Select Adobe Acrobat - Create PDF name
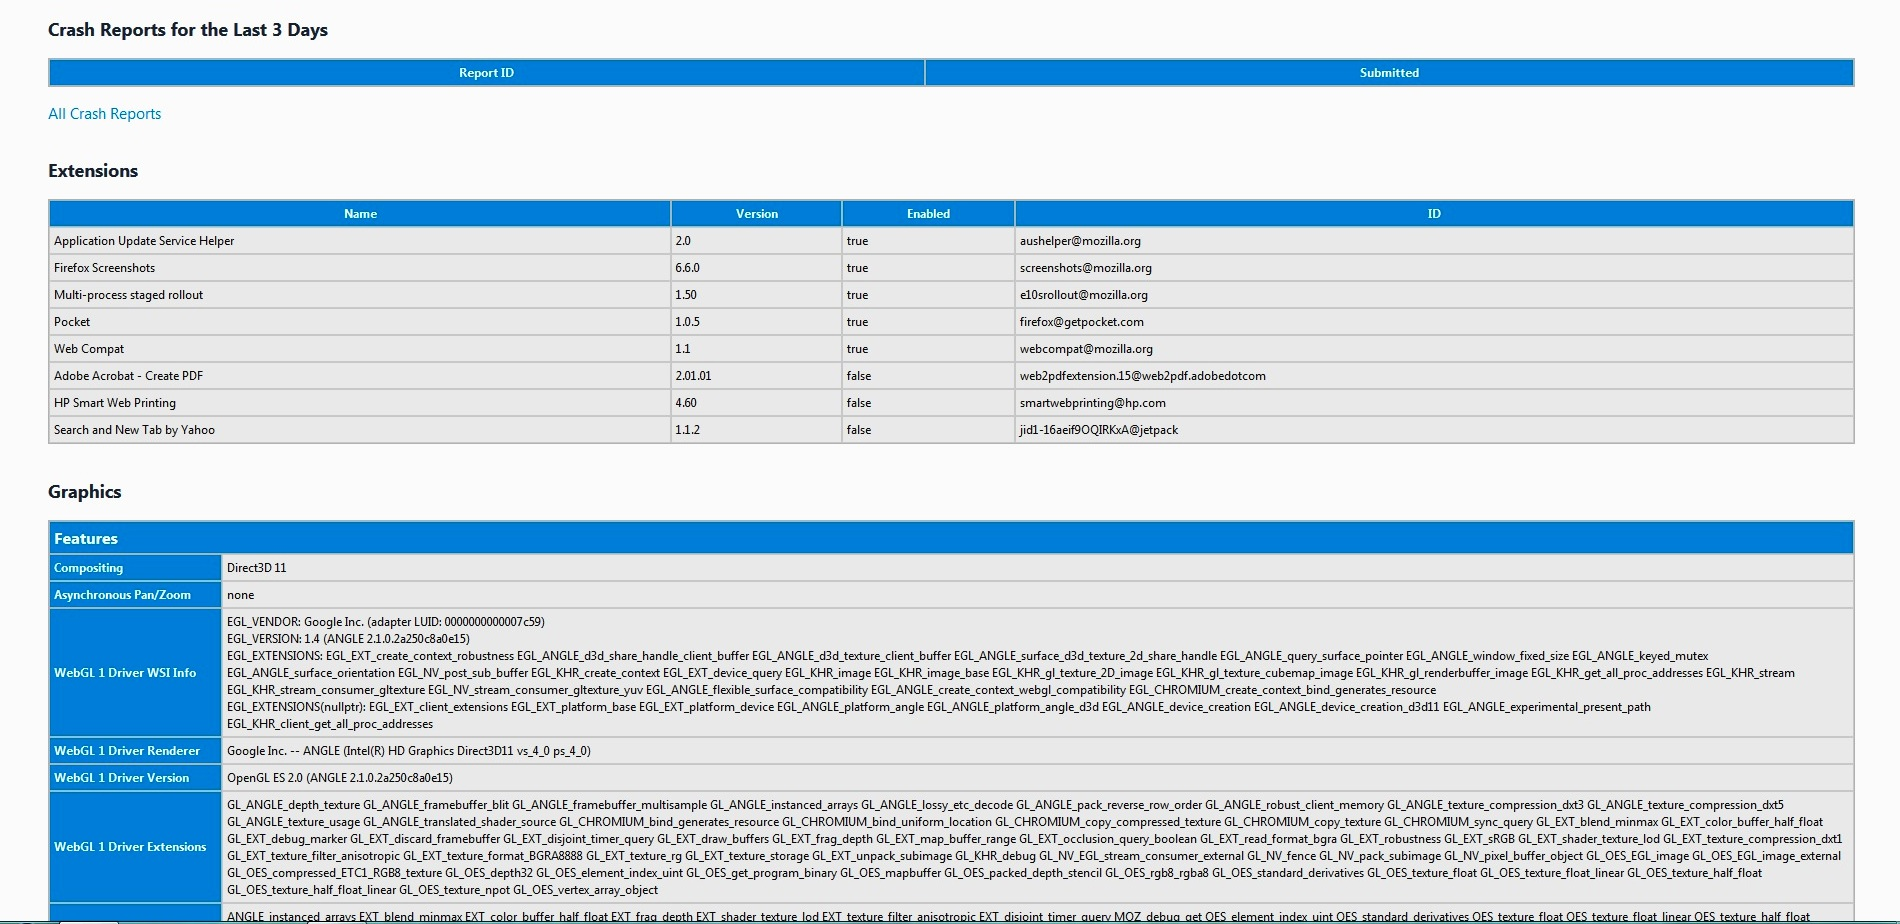 (128, 376)
